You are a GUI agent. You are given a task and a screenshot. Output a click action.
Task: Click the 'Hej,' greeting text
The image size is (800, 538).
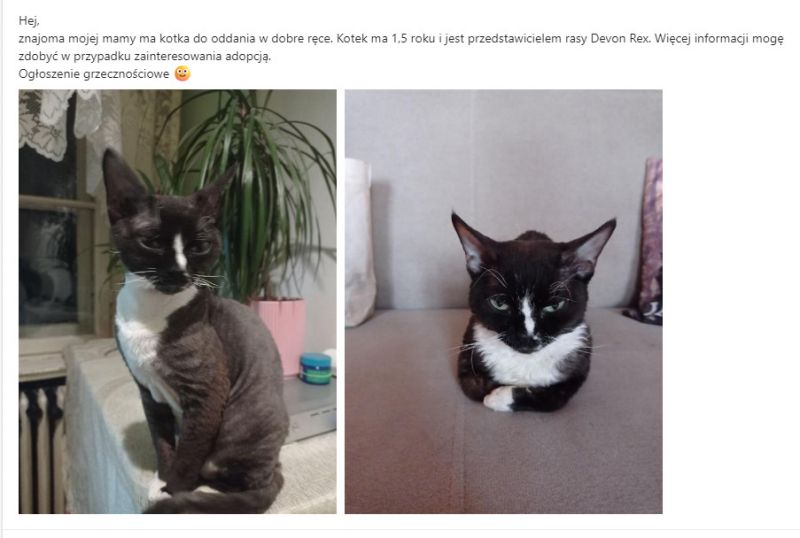(29, 20)
